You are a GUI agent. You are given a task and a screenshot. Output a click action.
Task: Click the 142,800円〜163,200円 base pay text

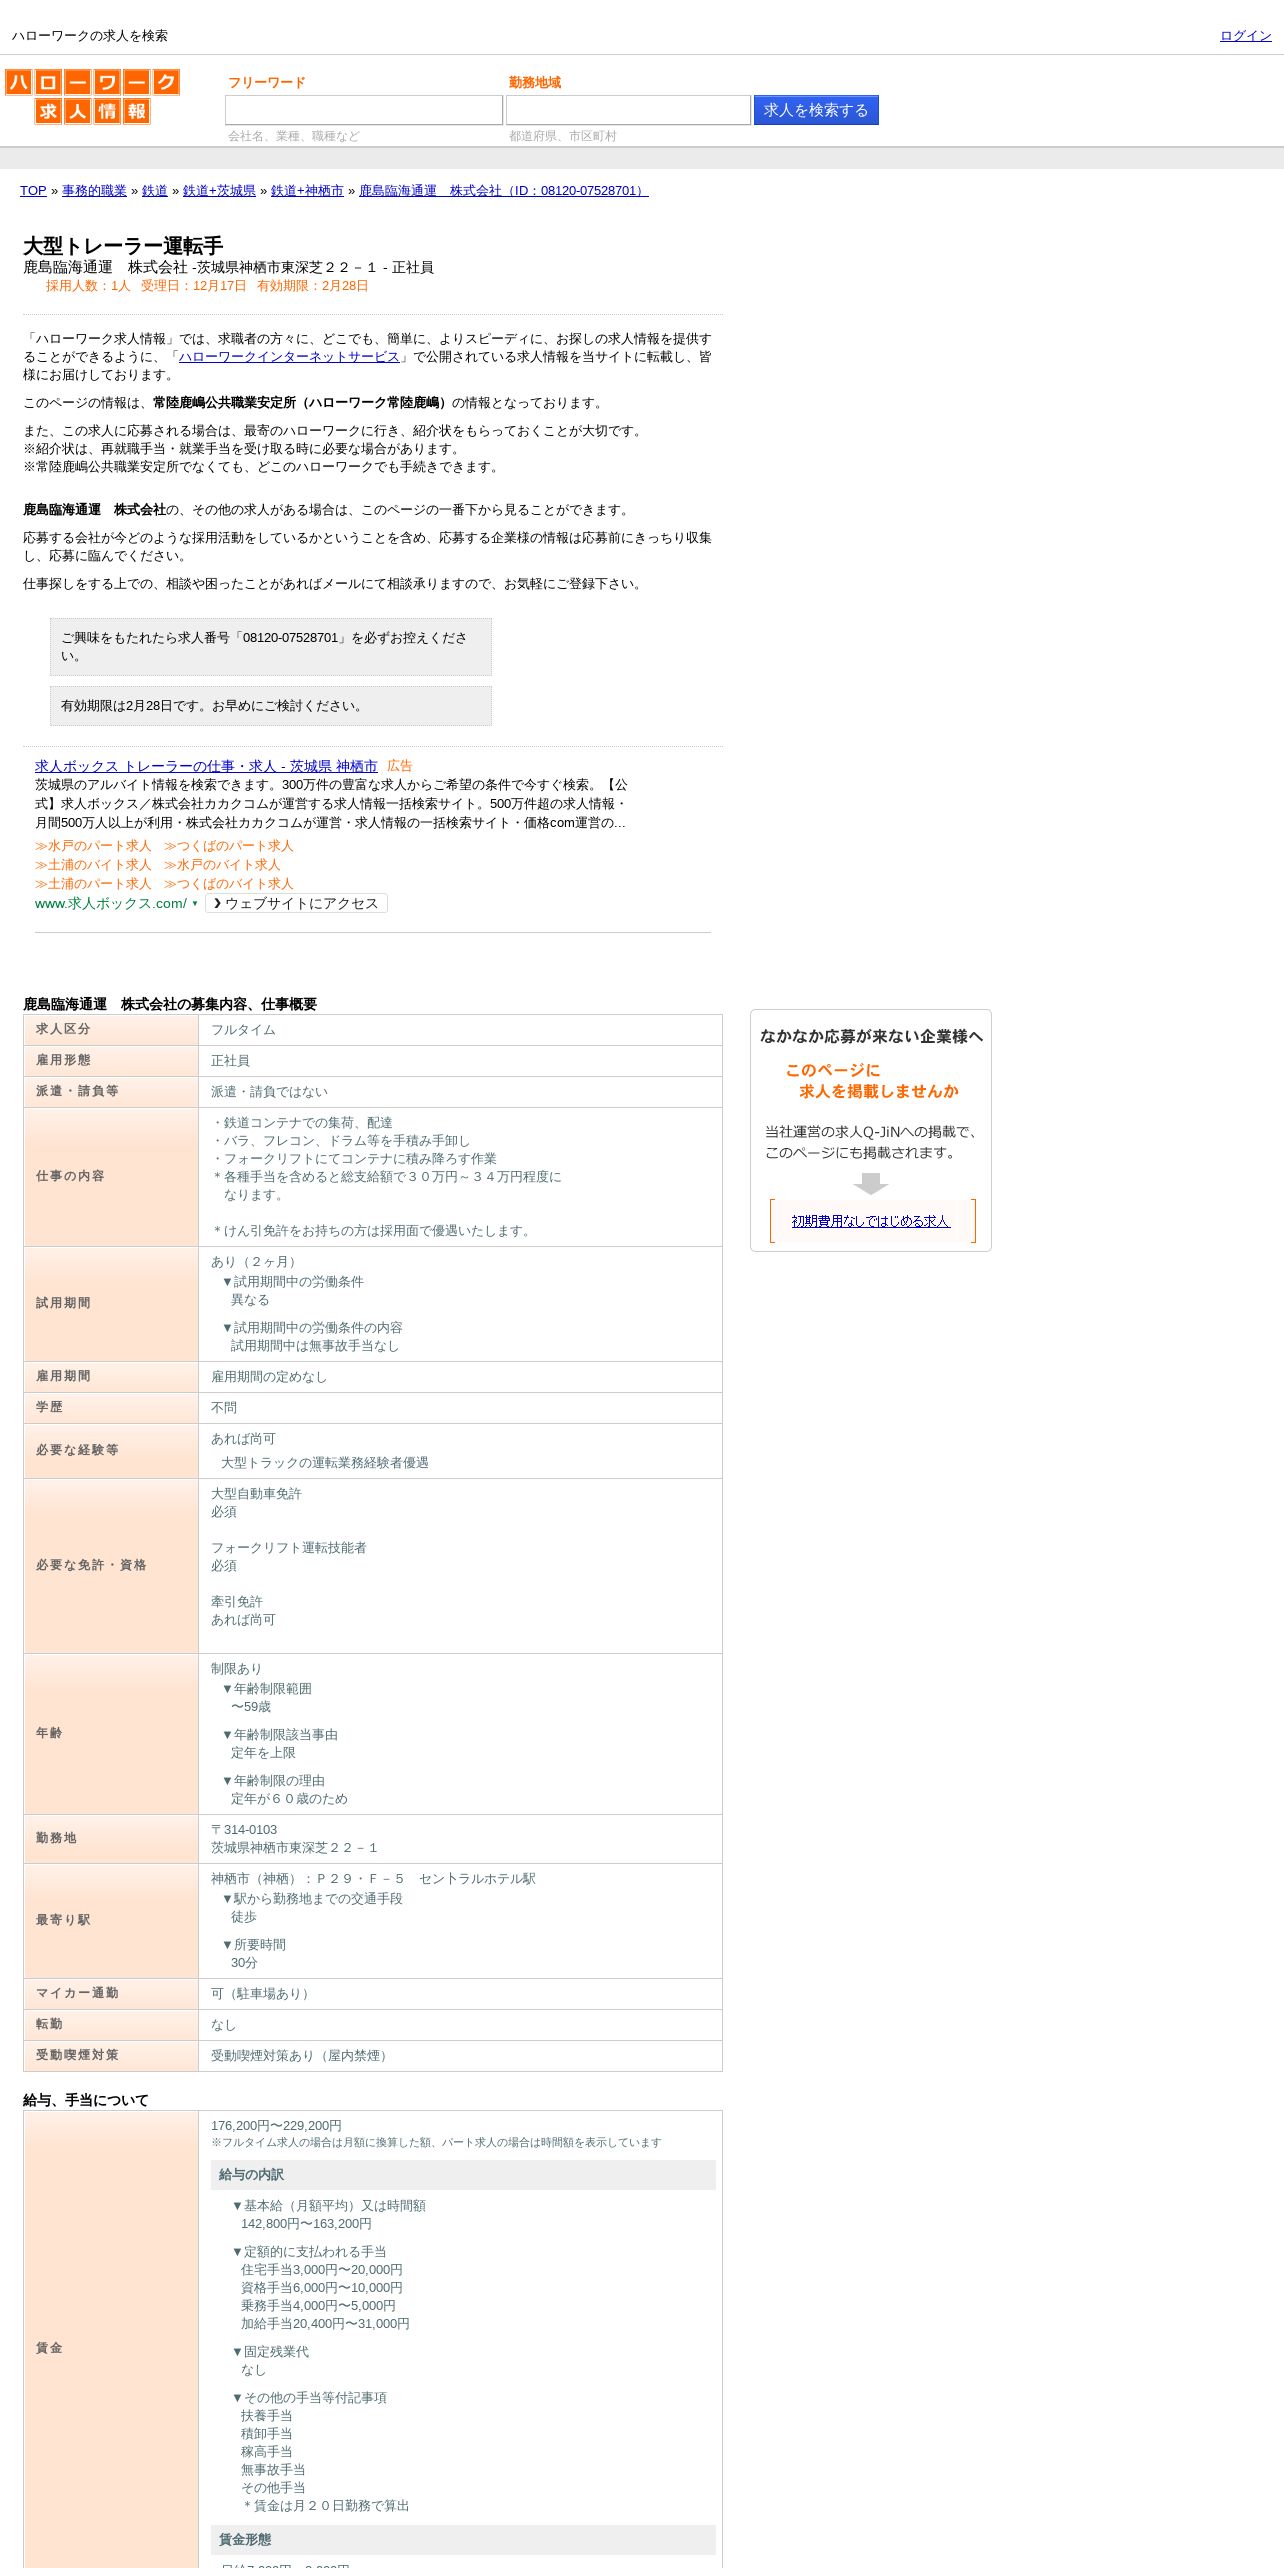[306, 2224]
